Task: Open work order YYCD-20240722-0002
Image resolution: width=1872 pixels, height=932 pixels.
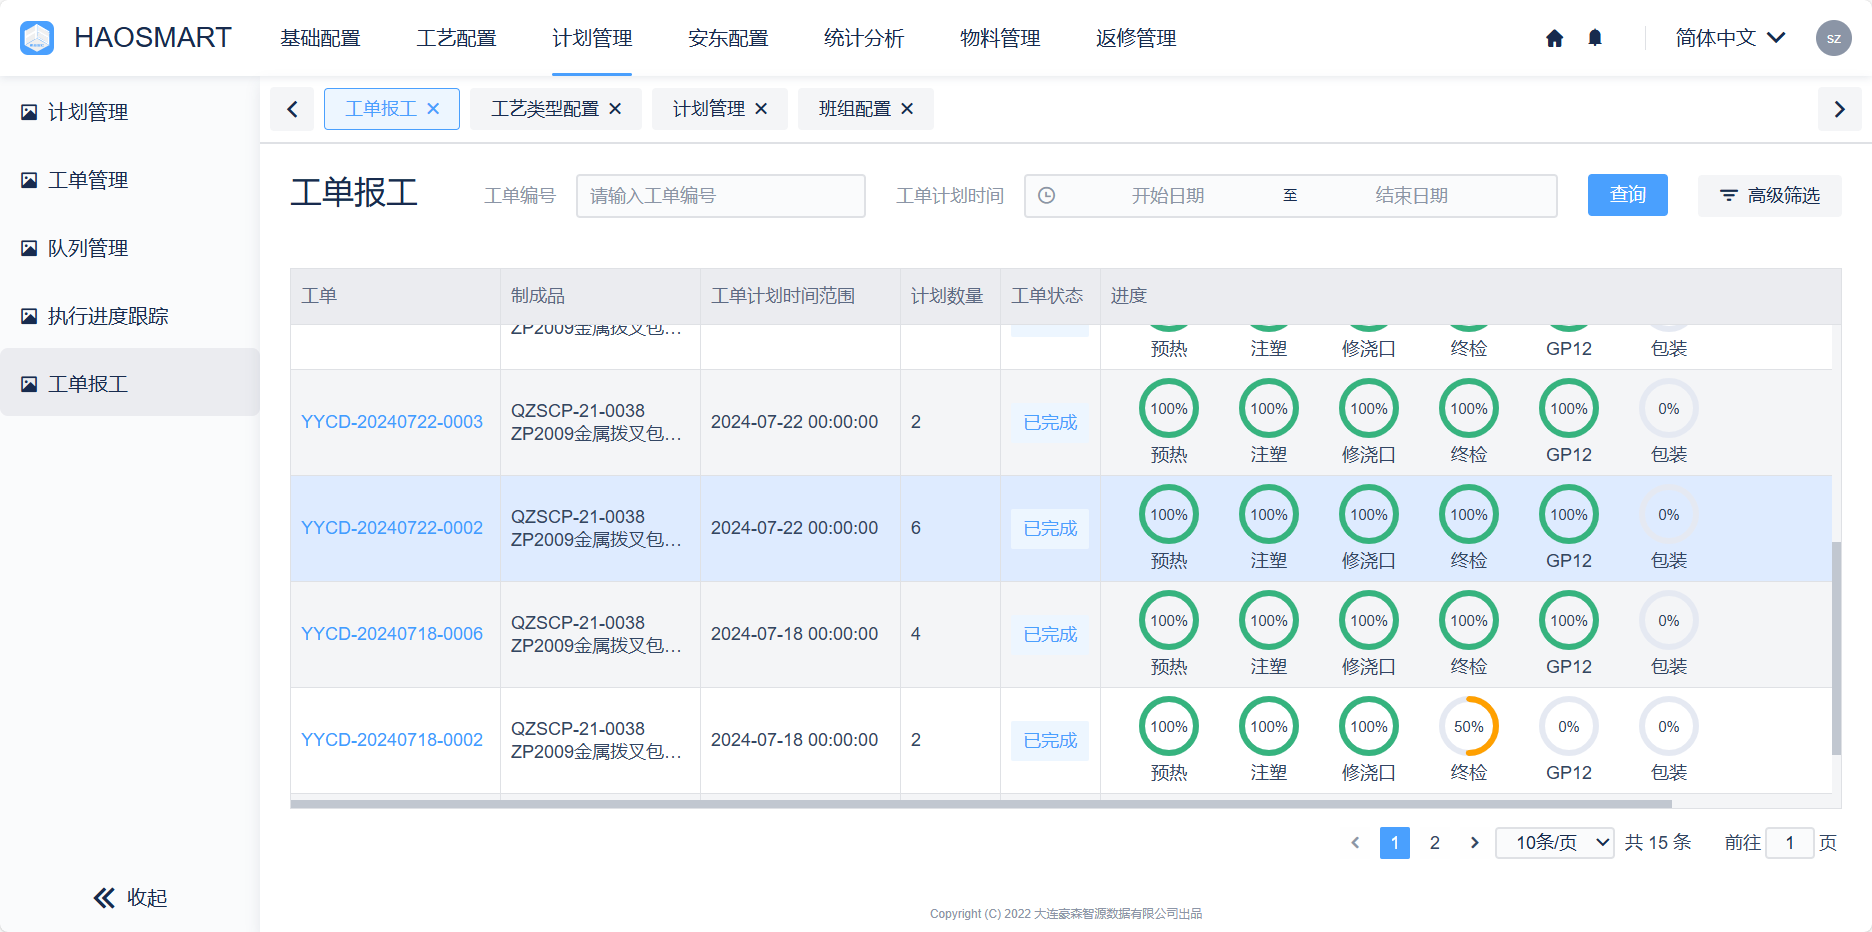Action: click(x=392, y=528)
